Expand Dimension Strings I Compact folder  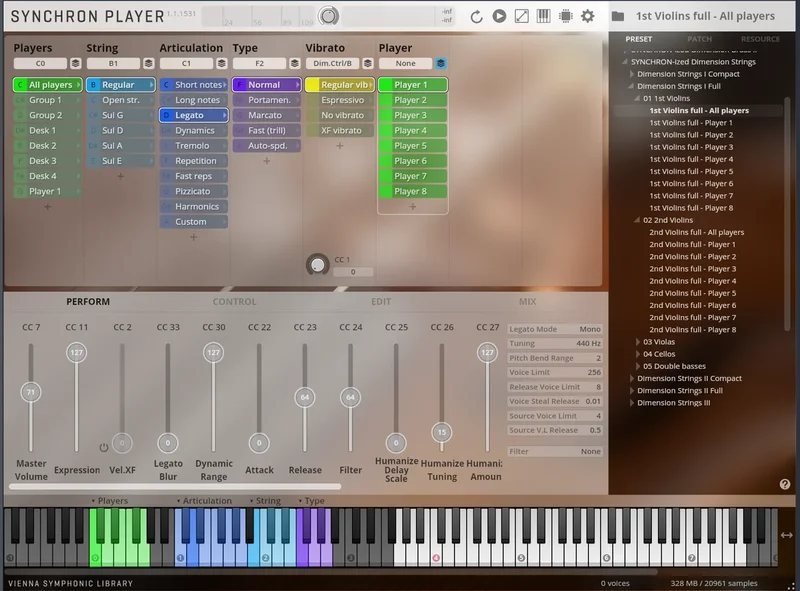(x=632, y=74)
